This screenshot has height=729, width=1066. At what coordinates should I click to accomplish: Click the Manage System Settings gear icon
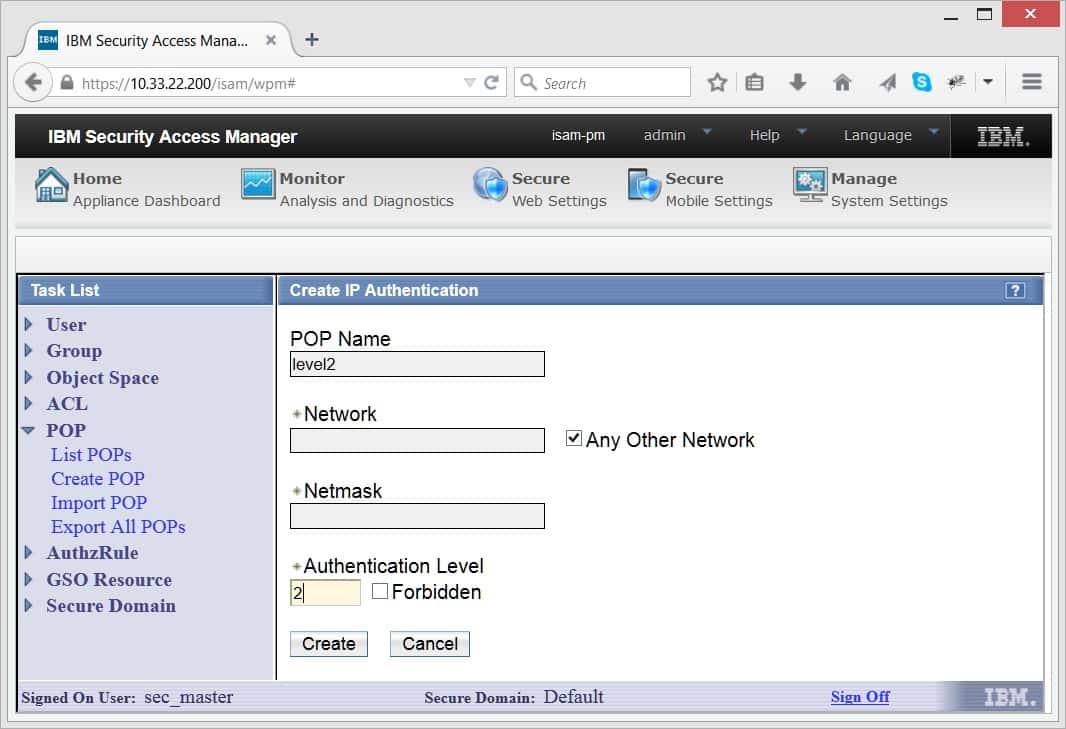pyautogui.click(x=809, y=186)
